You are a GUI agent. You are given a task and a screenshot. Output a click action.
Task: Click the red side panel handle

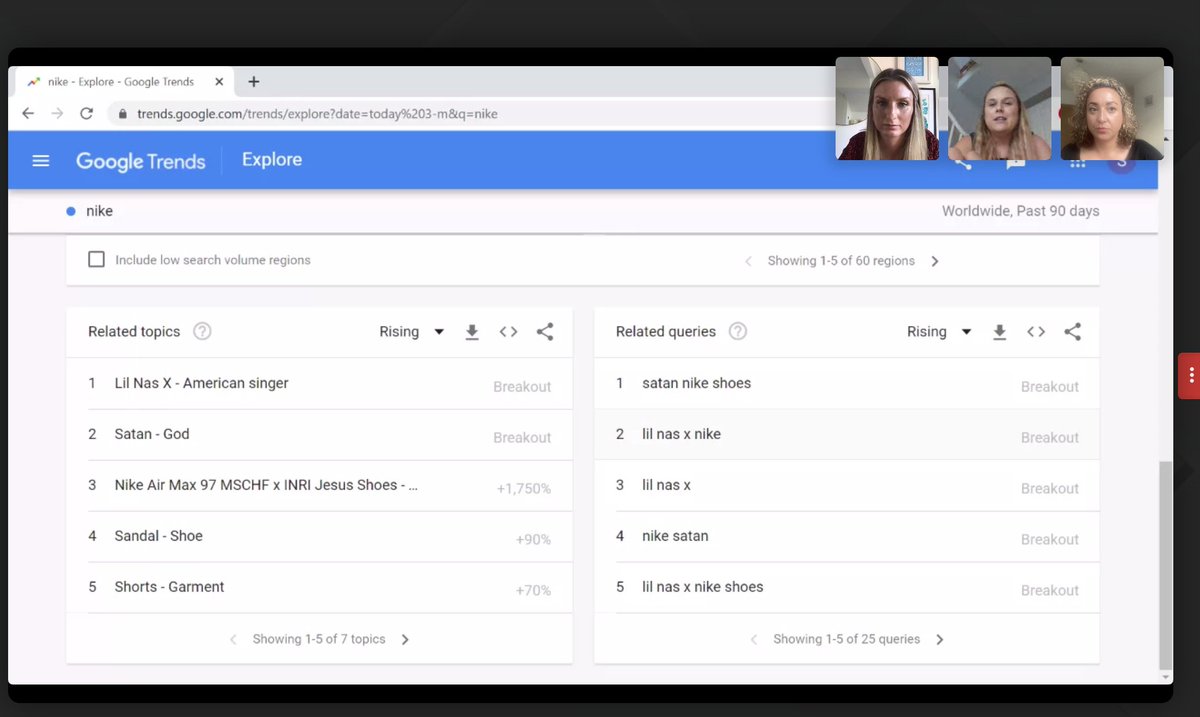(1190, 376)
